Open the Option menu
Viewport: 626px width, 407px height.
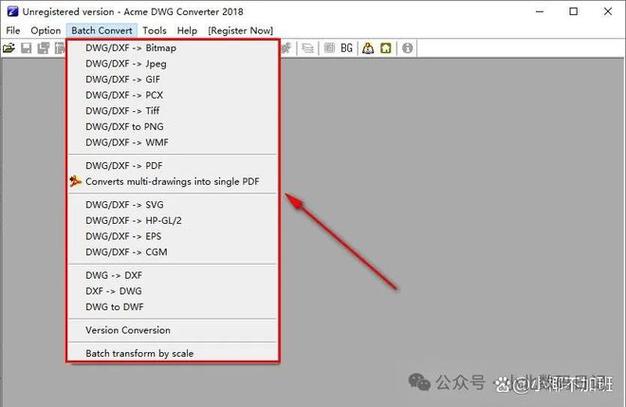click(x=45, y=31)
